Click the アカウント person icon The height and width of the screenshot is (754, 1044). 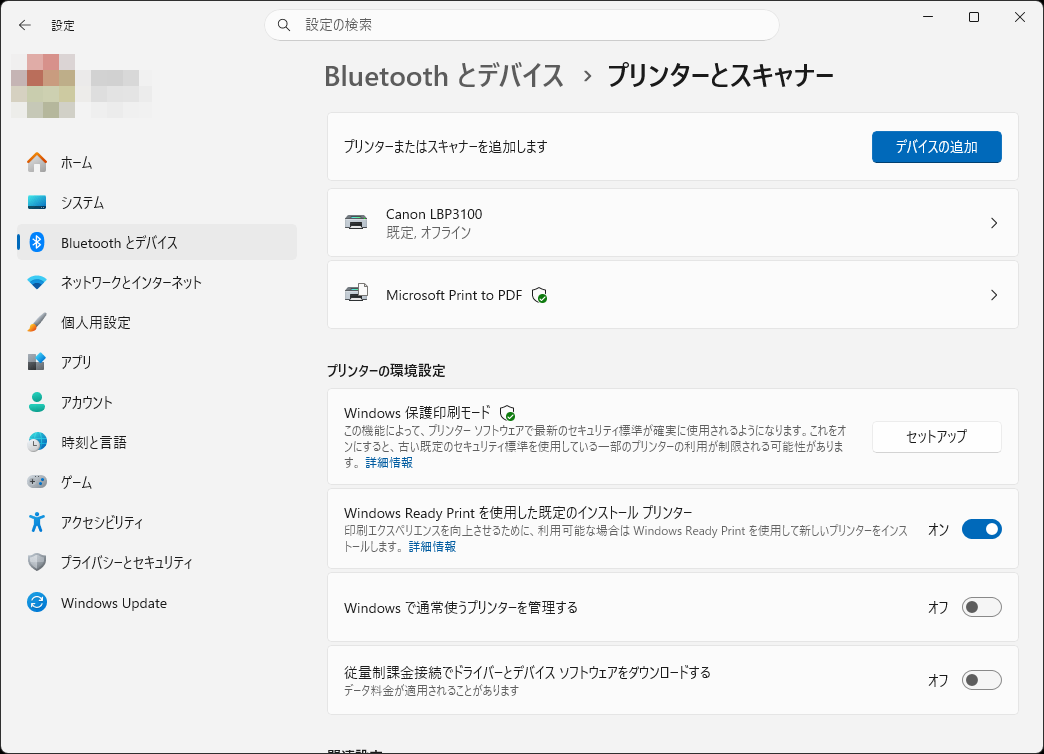tap(37, 402)
